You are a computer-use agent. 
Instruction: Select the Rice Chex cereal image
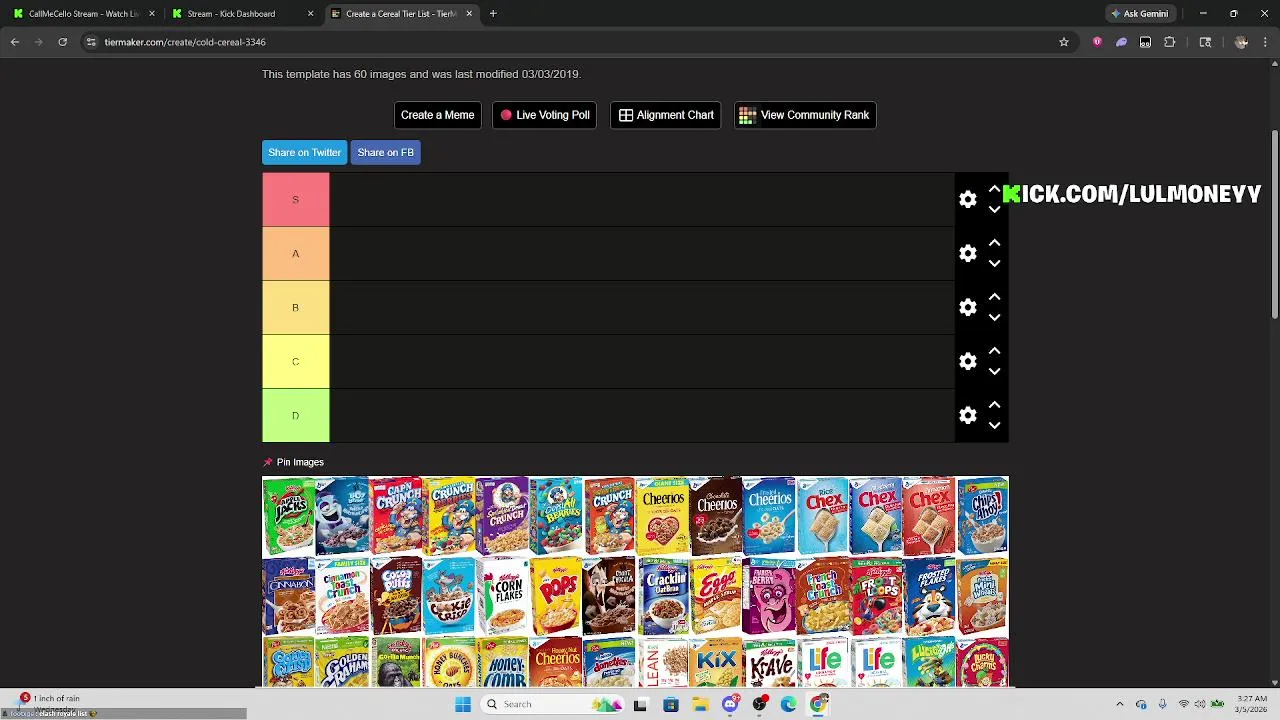[x=823, y=516]
